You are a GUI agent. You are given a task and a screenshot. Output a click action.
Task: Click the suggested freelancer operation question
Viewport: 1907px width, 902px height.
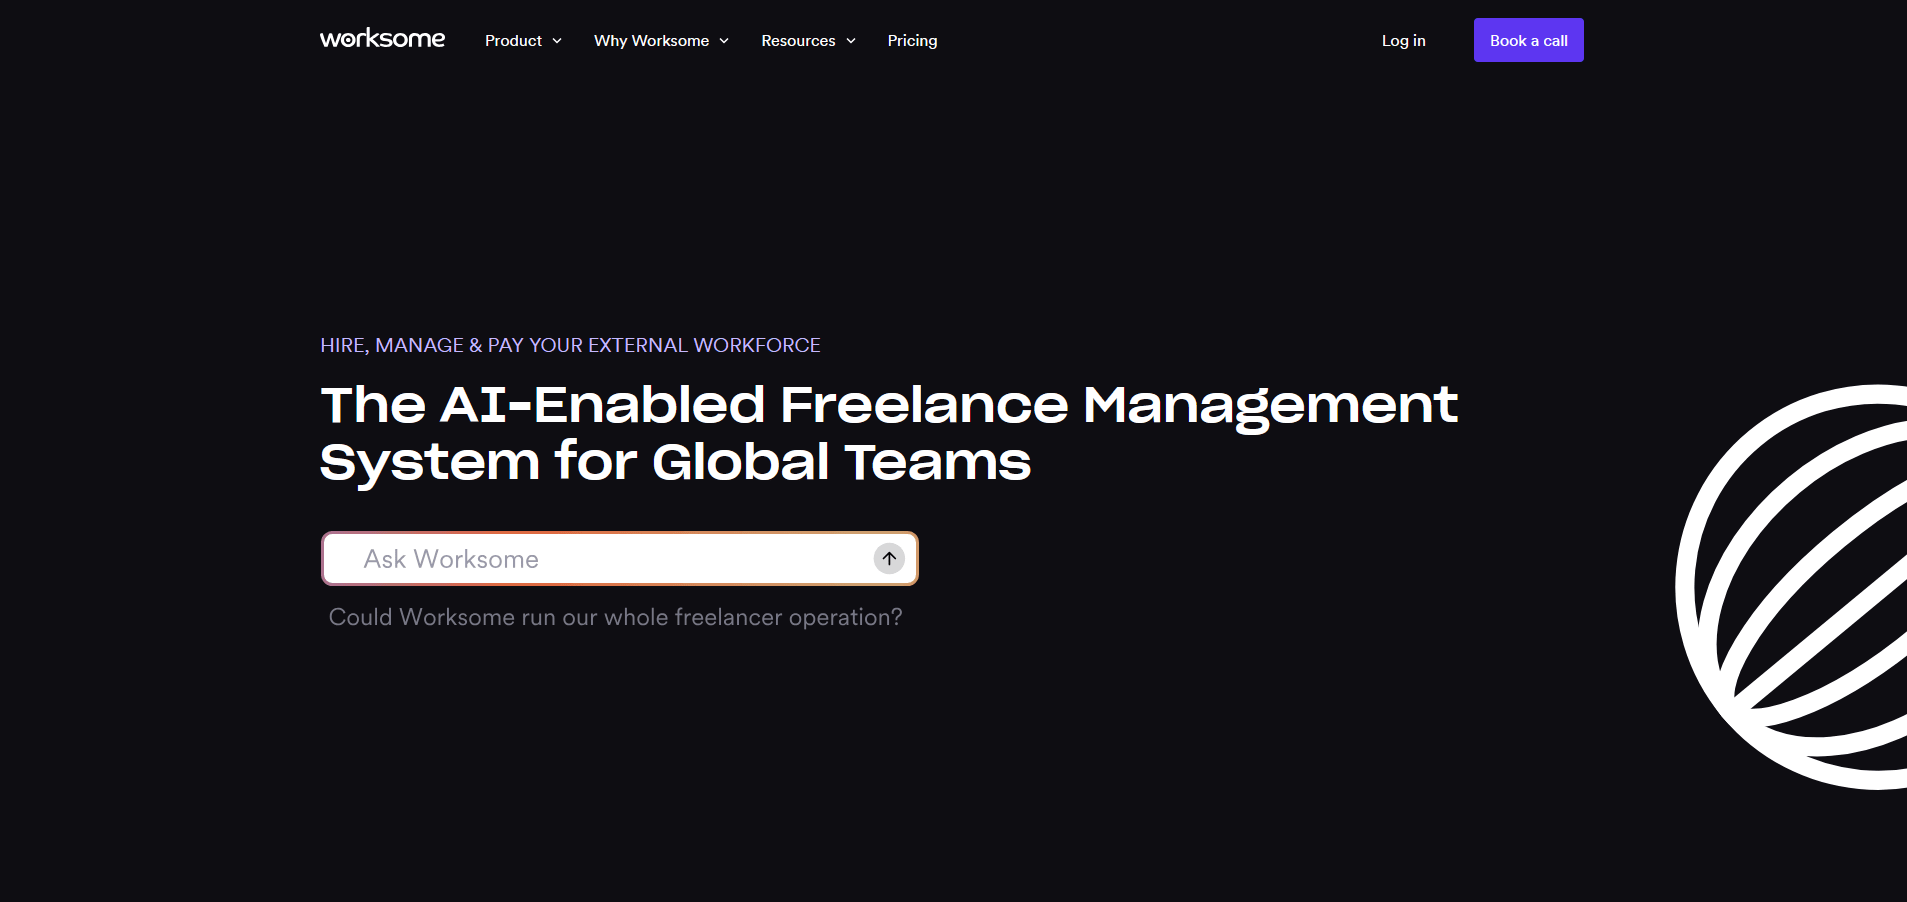point(615,617)
